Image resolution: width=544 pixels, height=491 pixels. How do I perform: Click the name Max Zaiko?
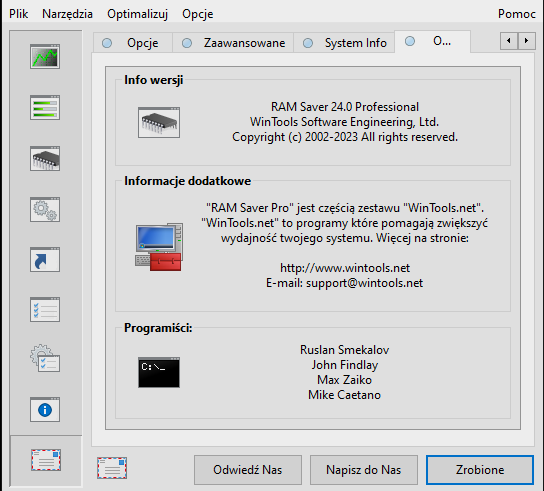pyautogui.click(x=345, y=380)
